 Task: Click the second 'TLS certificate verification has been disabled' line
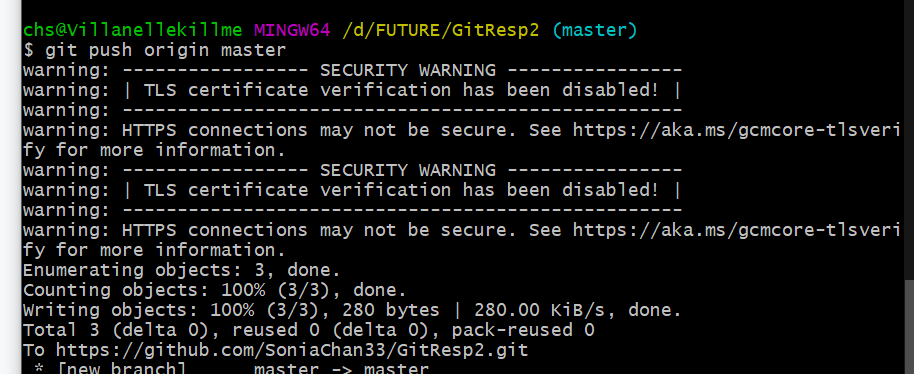click(x=353, y=190)
